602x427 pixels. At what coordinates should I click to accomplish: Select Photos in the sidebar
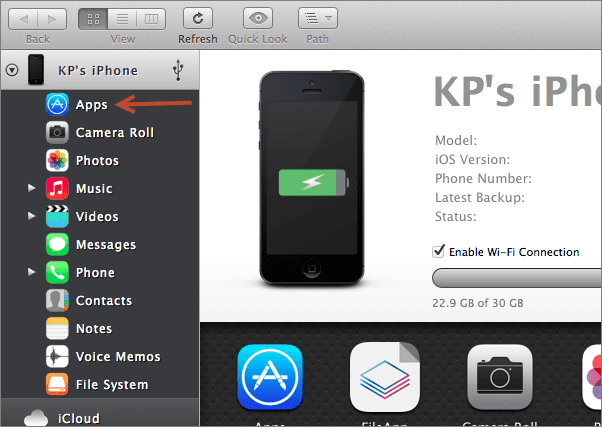click(97, 161)
